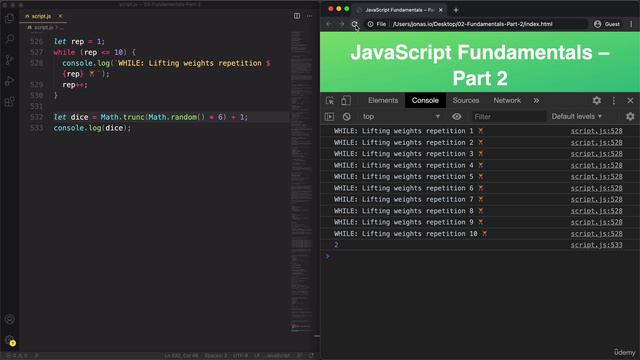
Task: Toggle the device toolbar in DevTools
Action: click(346, 100)
